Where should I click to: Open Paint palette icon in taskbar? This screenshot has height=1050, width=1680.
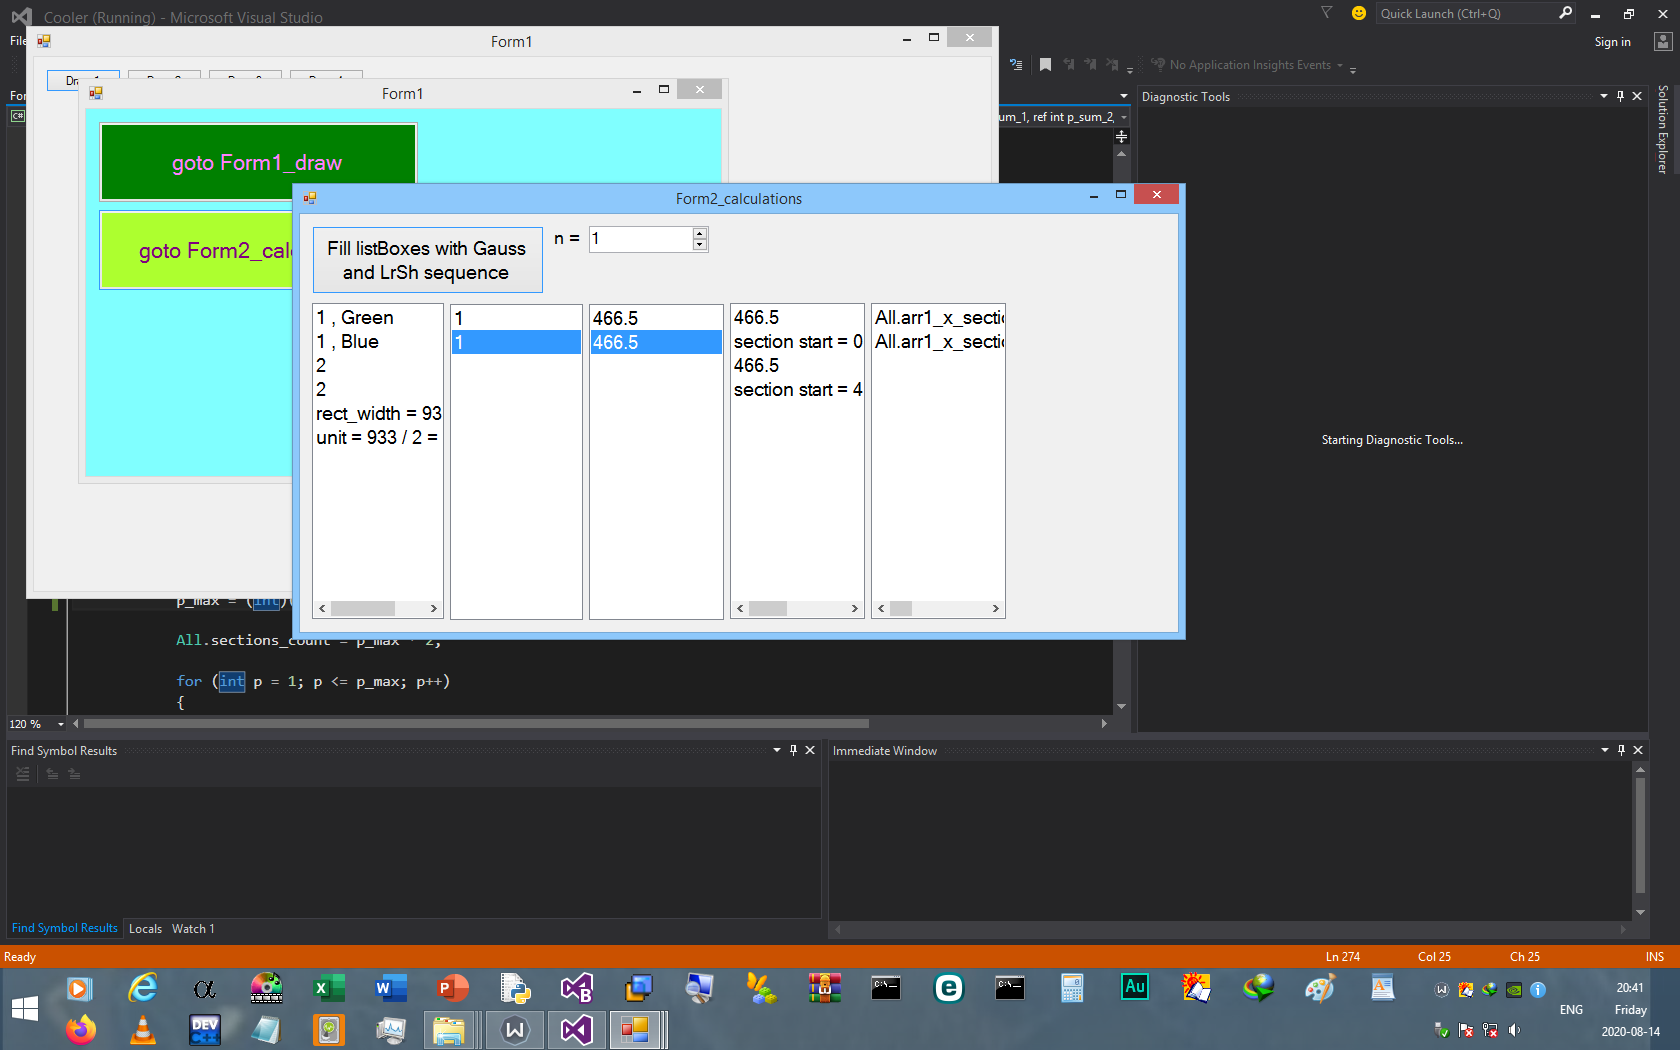1320,988
